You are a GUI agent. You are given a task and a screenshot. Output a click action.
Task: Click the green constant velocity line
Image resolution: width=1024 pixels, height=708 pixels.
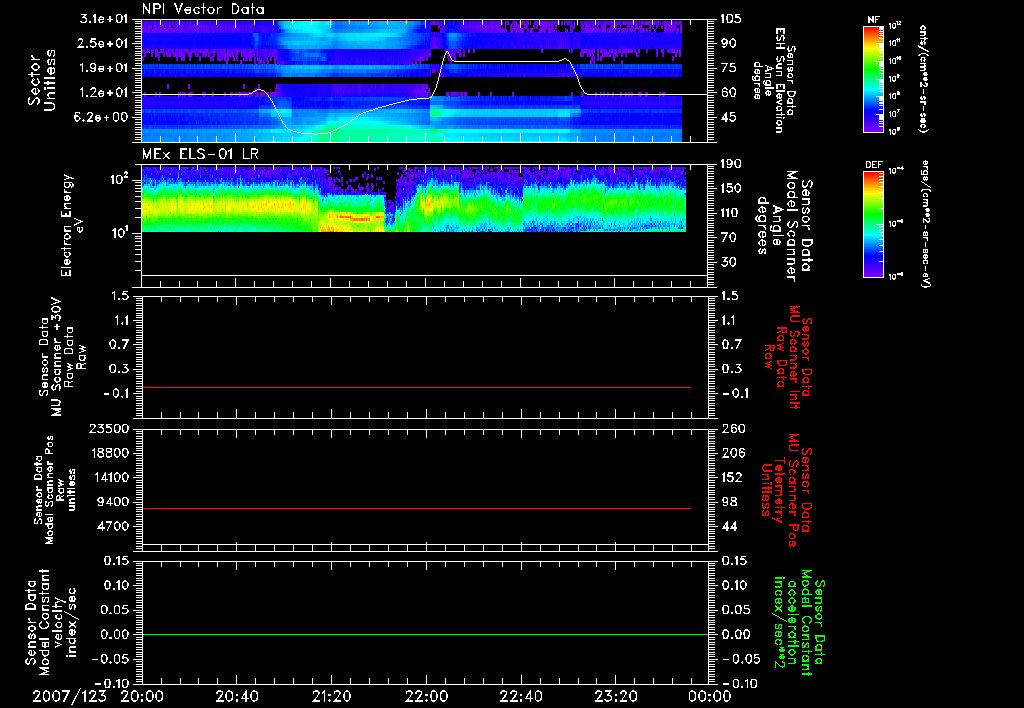click(416, 635)
